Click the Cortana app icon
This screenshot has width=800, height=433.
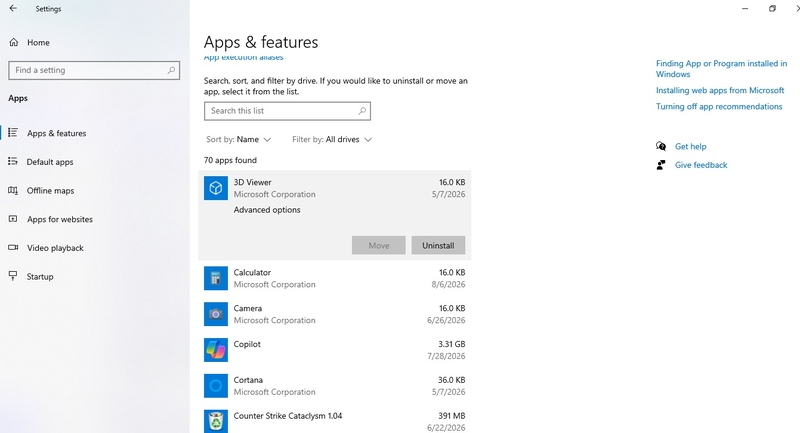click(216, 386)
